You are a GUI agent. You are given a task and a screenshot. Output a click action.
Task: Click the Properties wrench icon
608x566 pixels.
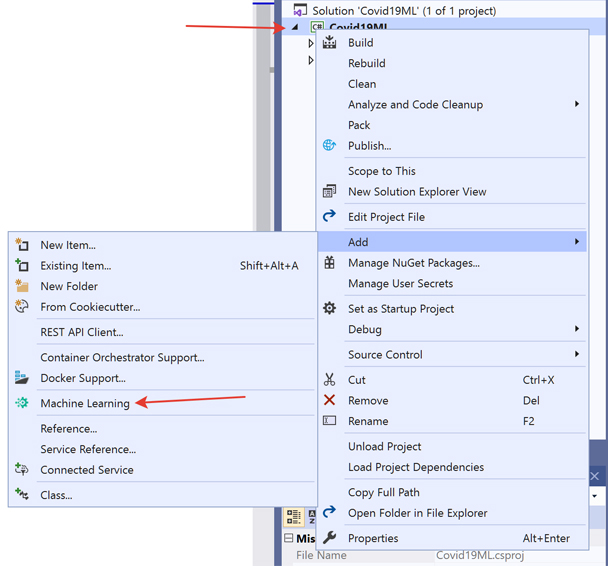329,538
